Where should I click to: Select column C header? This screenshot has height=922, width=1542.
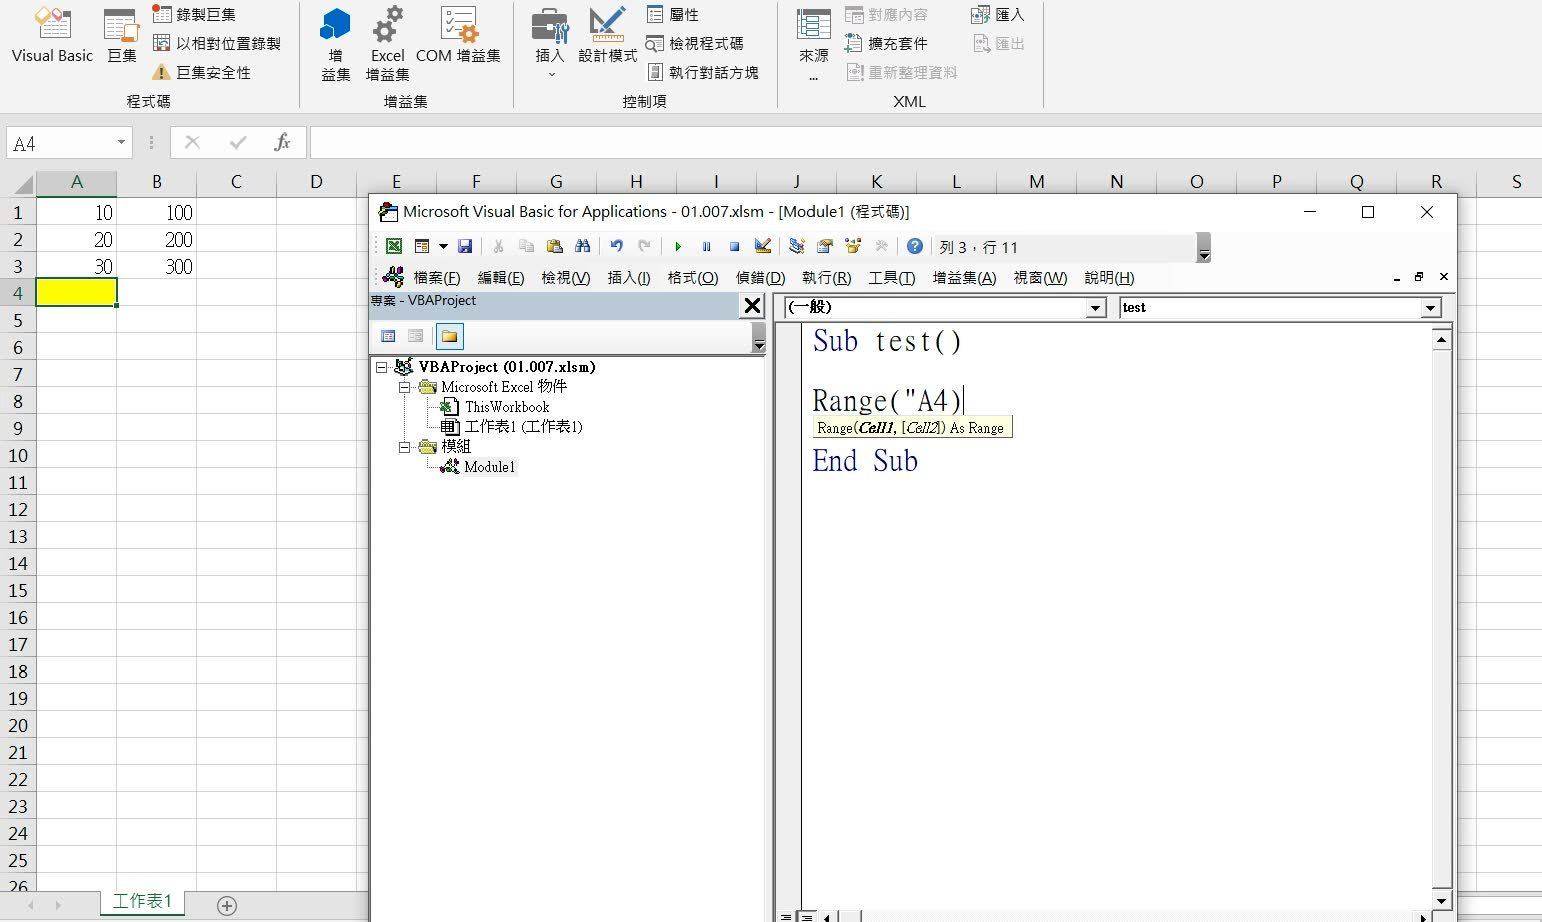236,182
